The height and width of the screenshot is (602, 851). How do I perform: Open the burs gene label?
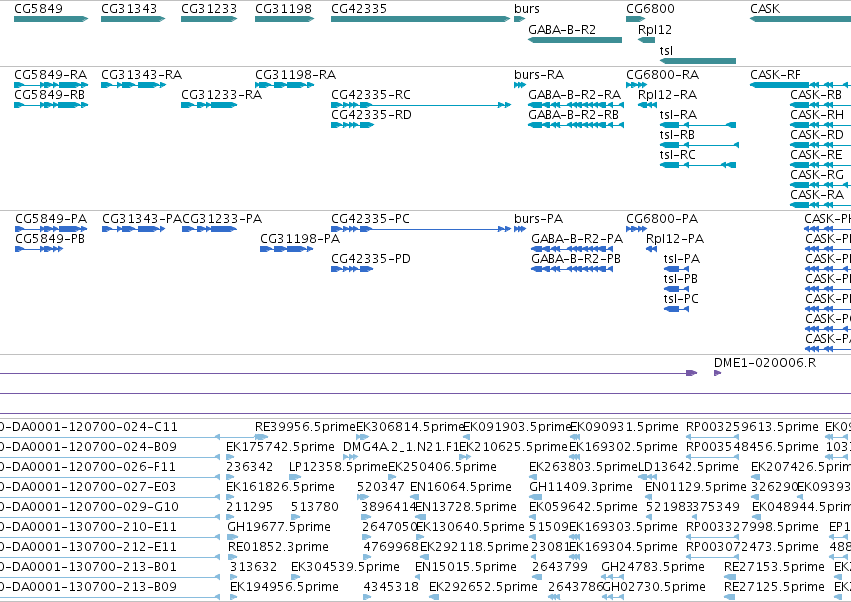pos(527,9)
